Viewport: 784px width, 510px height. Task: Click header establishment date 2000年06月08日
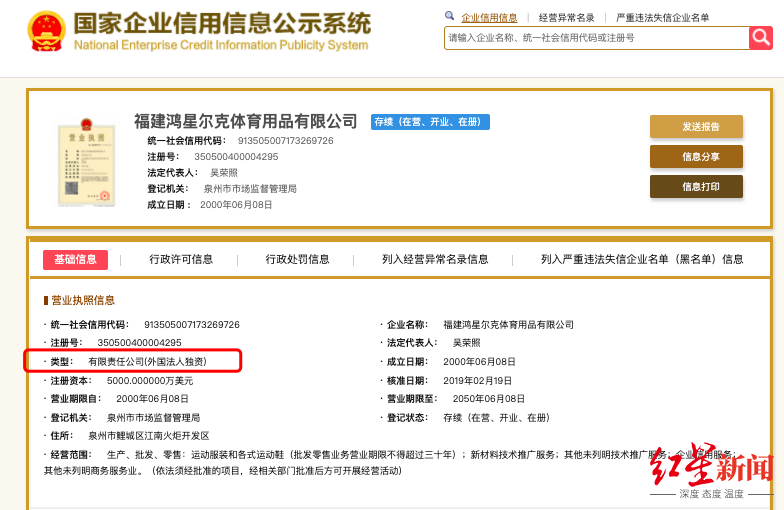pos(236,205)
